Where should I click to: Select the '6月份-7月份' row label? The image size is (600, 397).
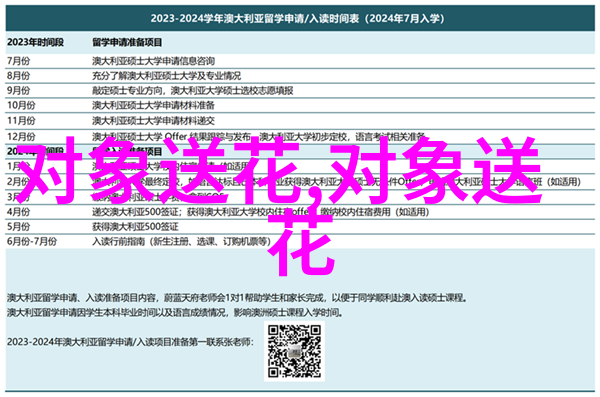click(32, 242)
